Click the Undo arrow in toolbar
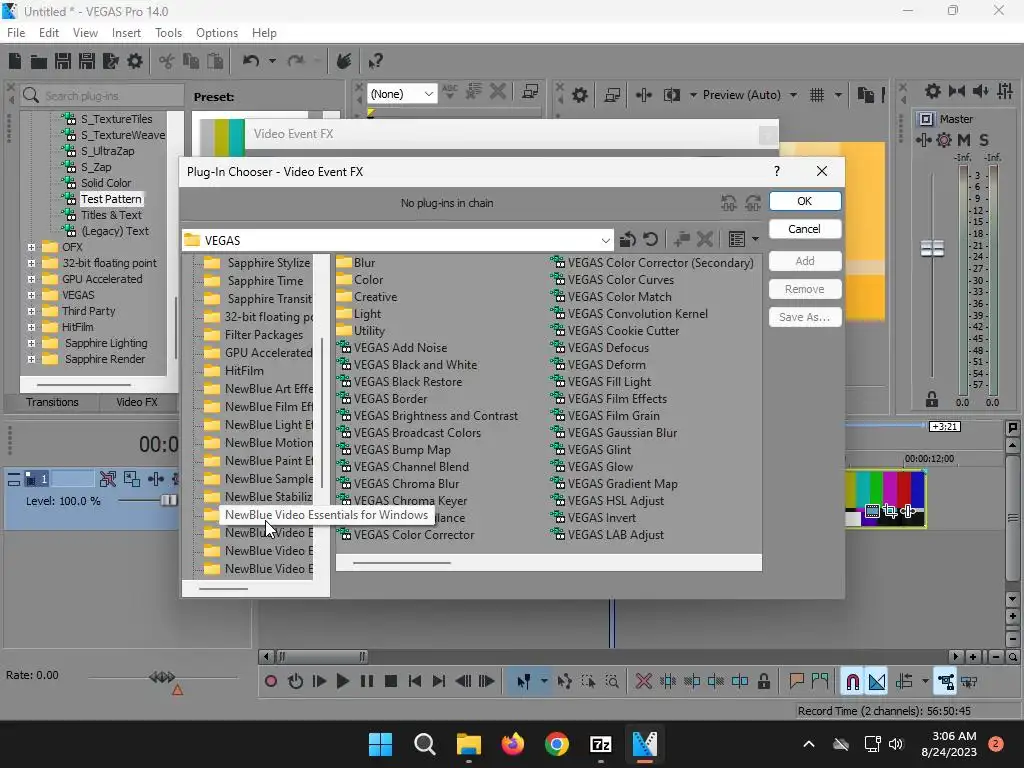The image size is (1024, 768). click(250, 61)
